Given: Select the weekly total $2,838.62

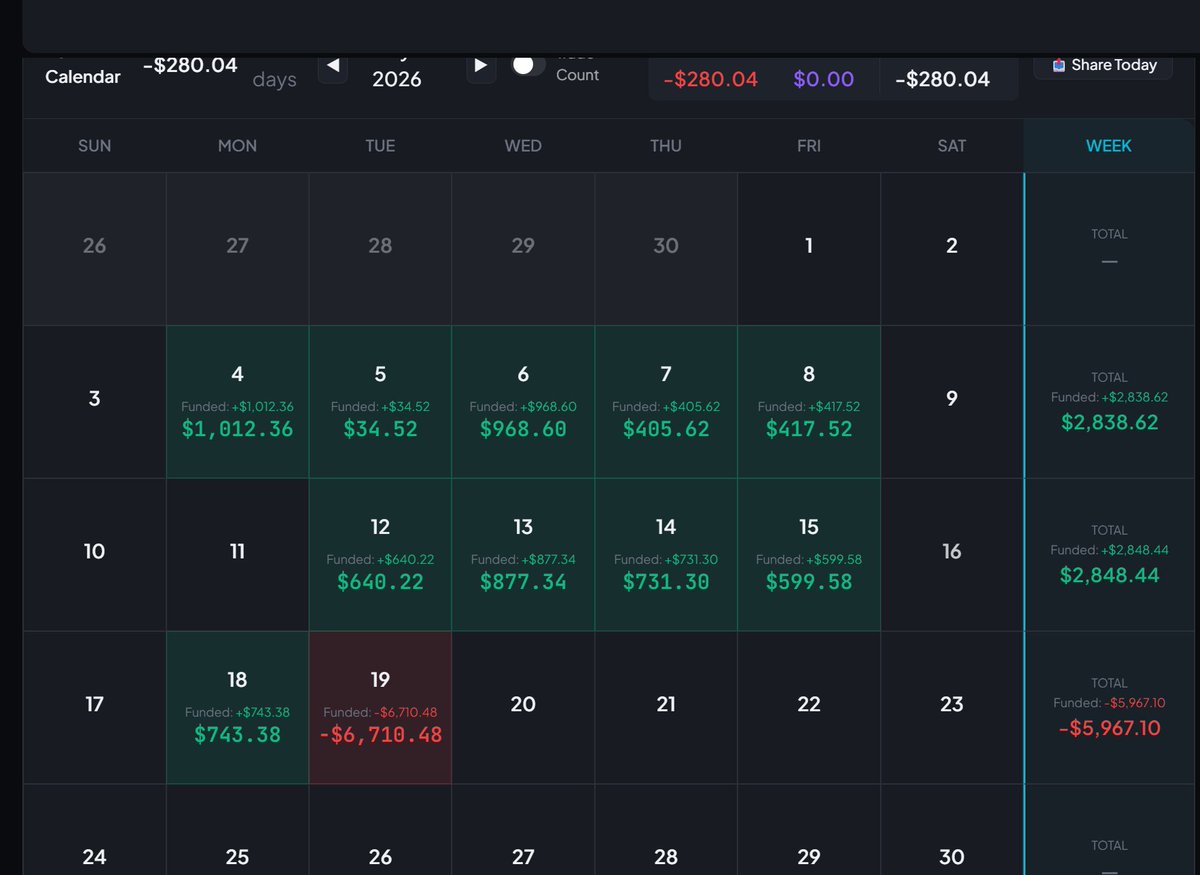Looking at the screenshot, I should (x=1109, y=422).
